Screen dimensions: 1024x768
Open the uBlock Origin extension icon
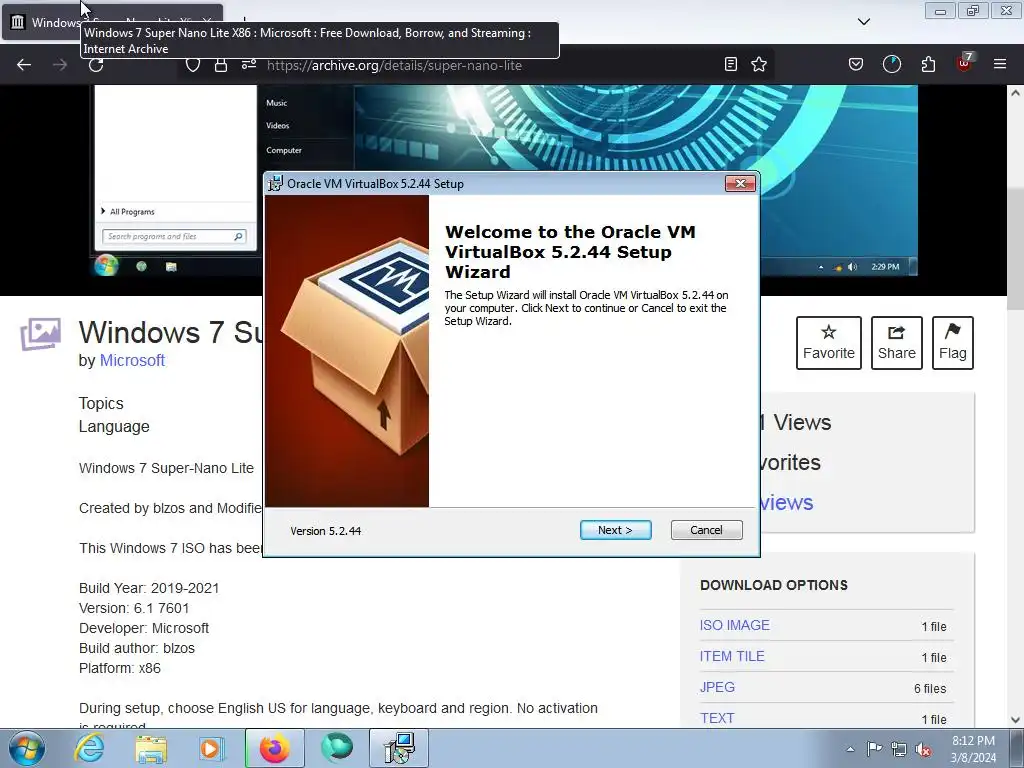point(965,63)
